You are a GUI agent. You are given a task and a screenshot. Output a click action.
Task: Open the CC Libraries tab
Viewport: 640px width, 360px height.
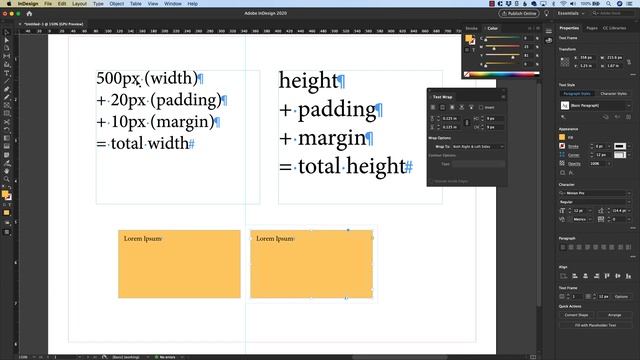[x=614, y=28]
